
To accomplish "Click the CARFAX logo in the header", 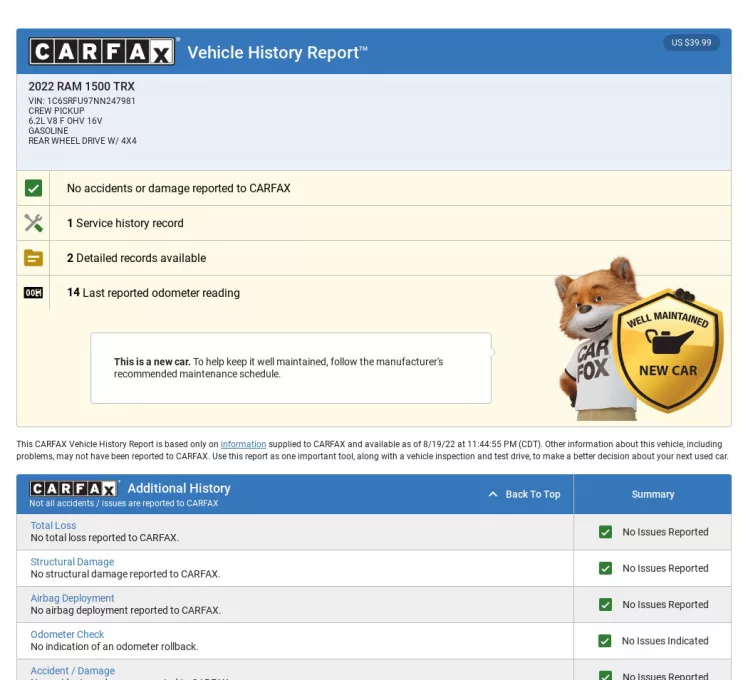I will pyautogui.click(x=103, y=52).
